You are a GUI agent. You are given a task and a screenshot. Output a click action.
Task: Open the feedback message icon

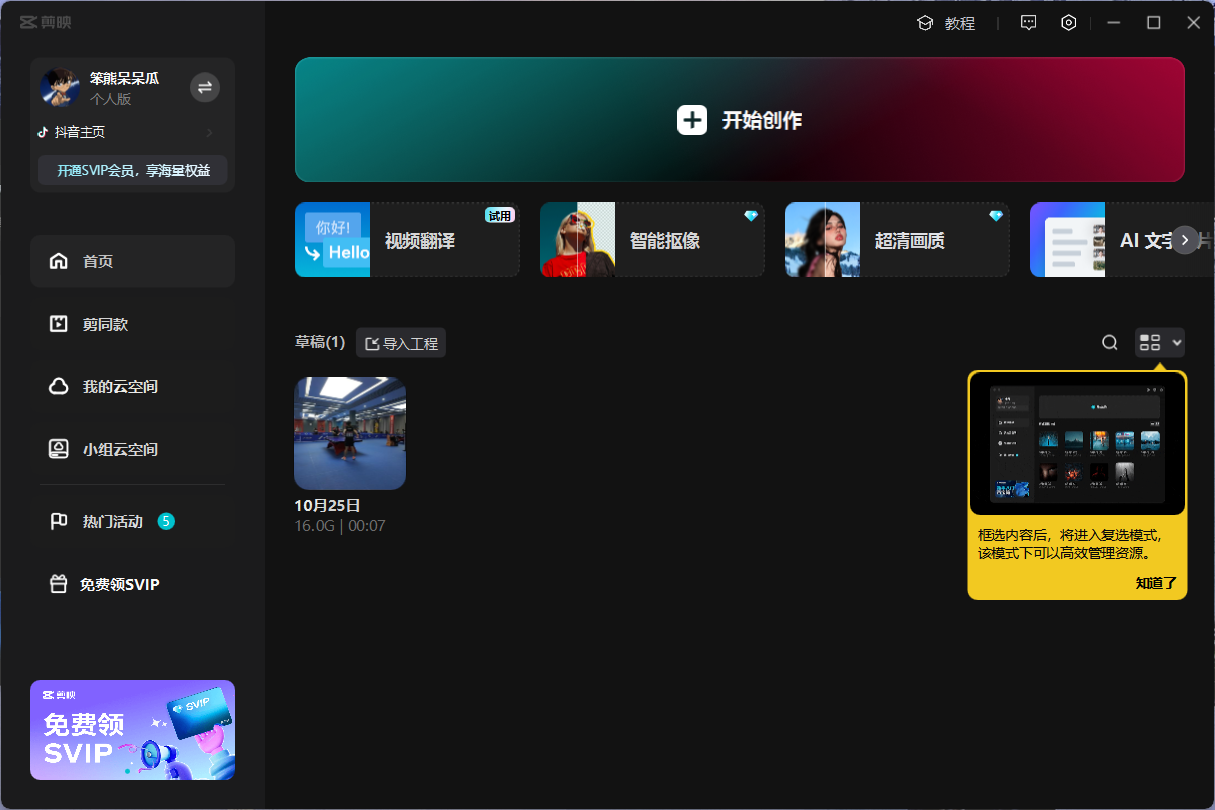1028,23
